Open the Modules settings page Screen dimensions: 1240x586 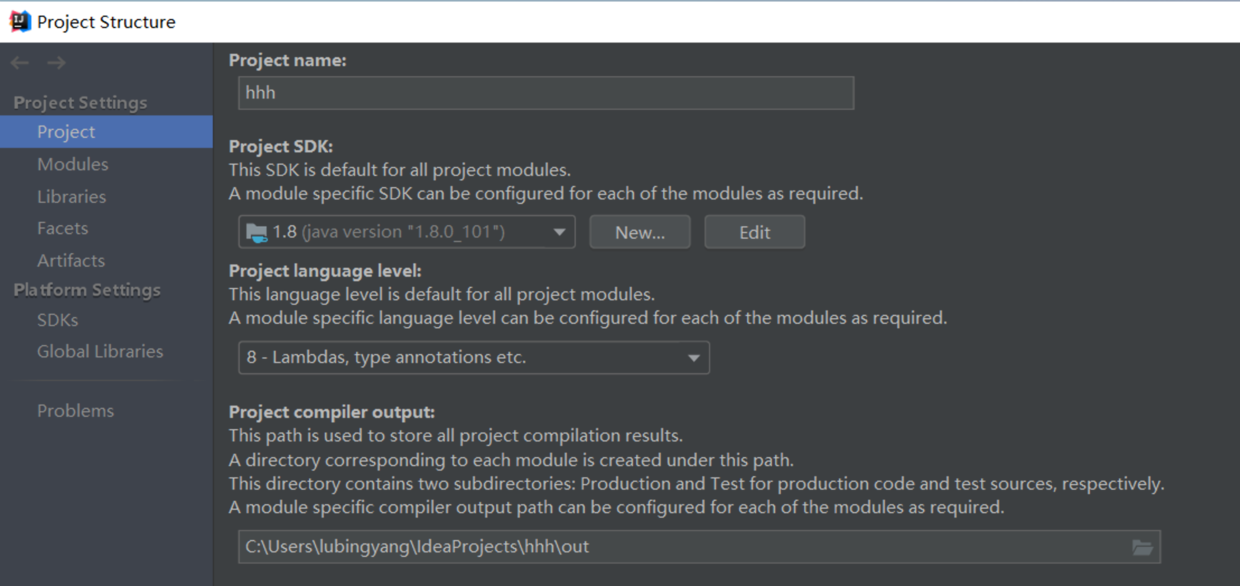tap(72, 164)
